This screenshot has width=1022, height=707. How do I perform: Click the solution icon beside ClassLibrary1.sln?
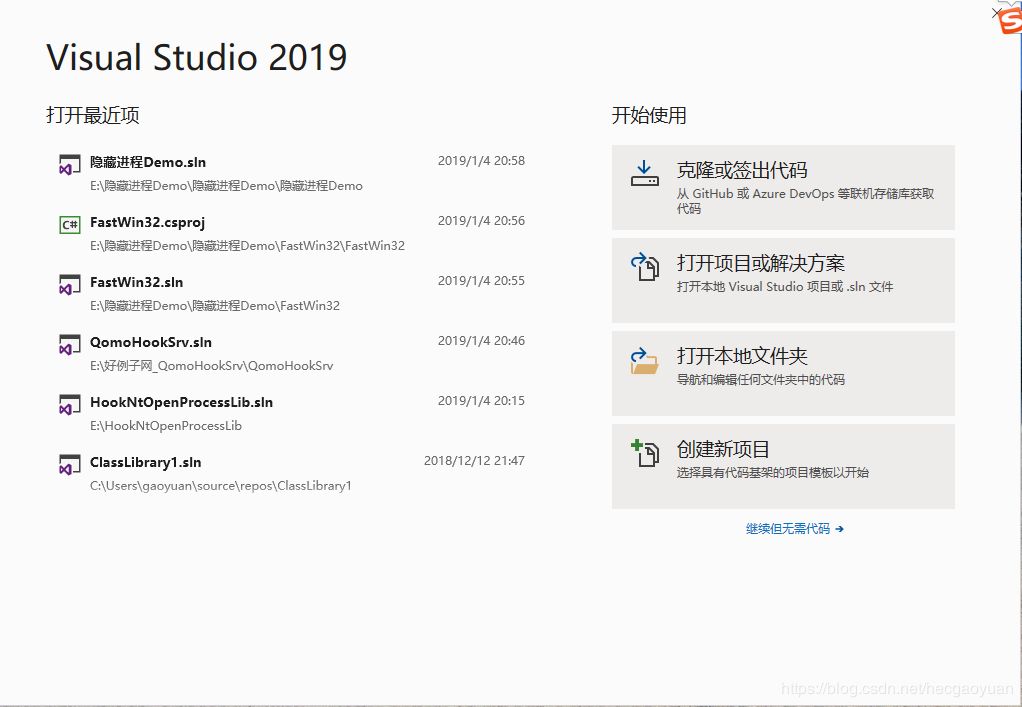[70, 465]
